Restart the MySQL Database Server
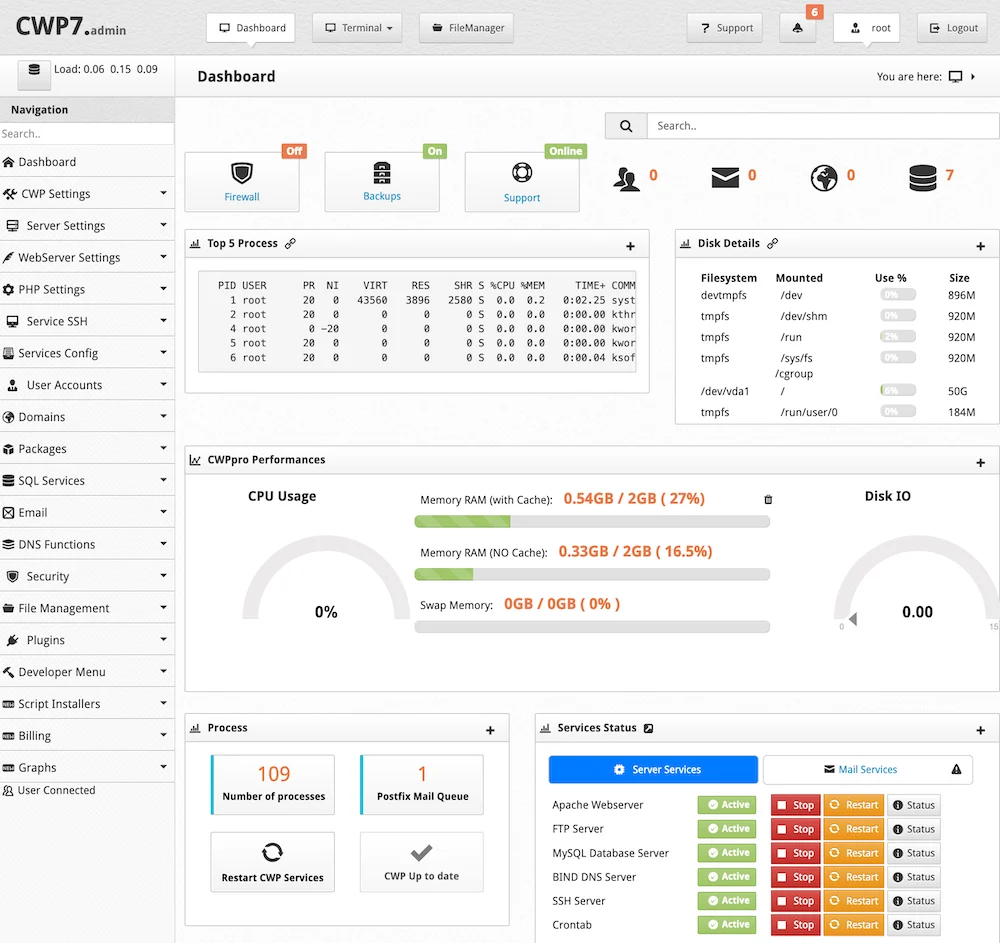The height and width of the screenshot is (943, 1000). (x=853, y=853)
